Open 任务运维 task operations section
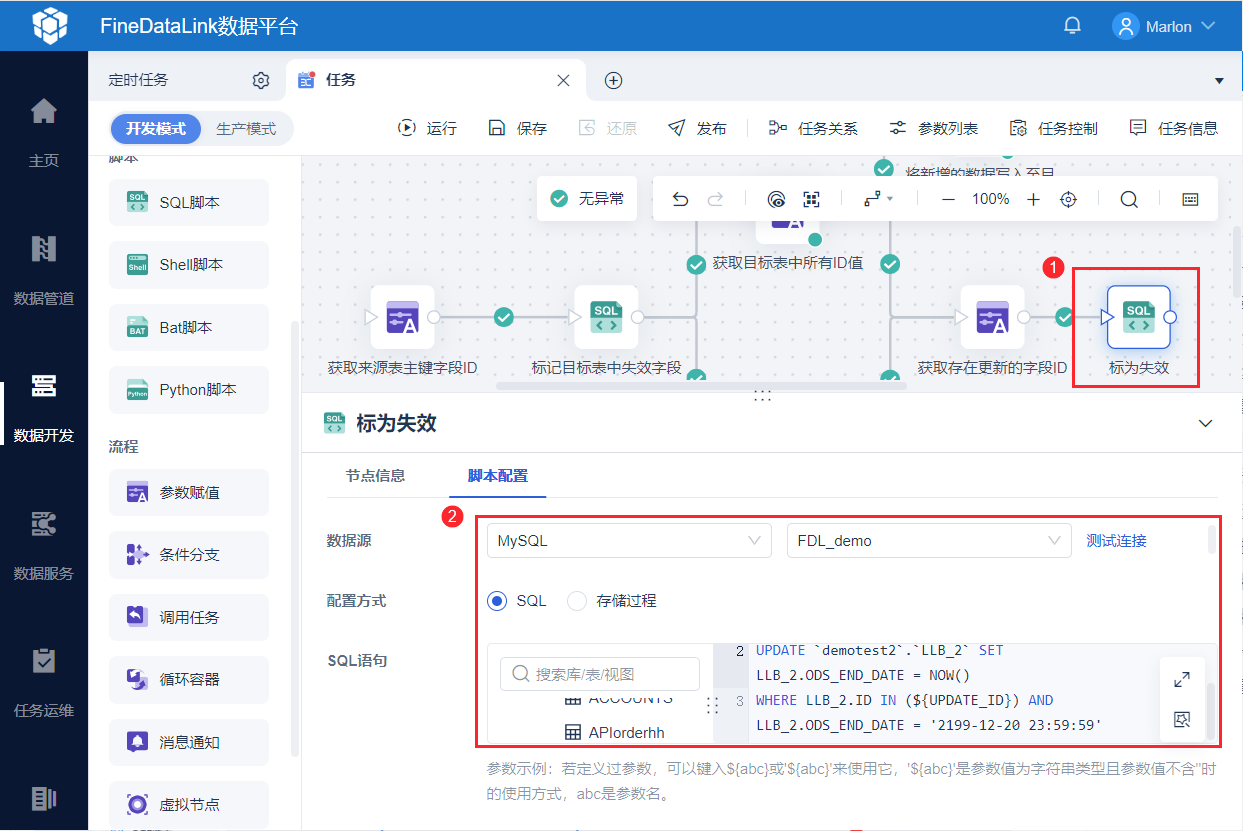1243x831 pixels. 43,681
